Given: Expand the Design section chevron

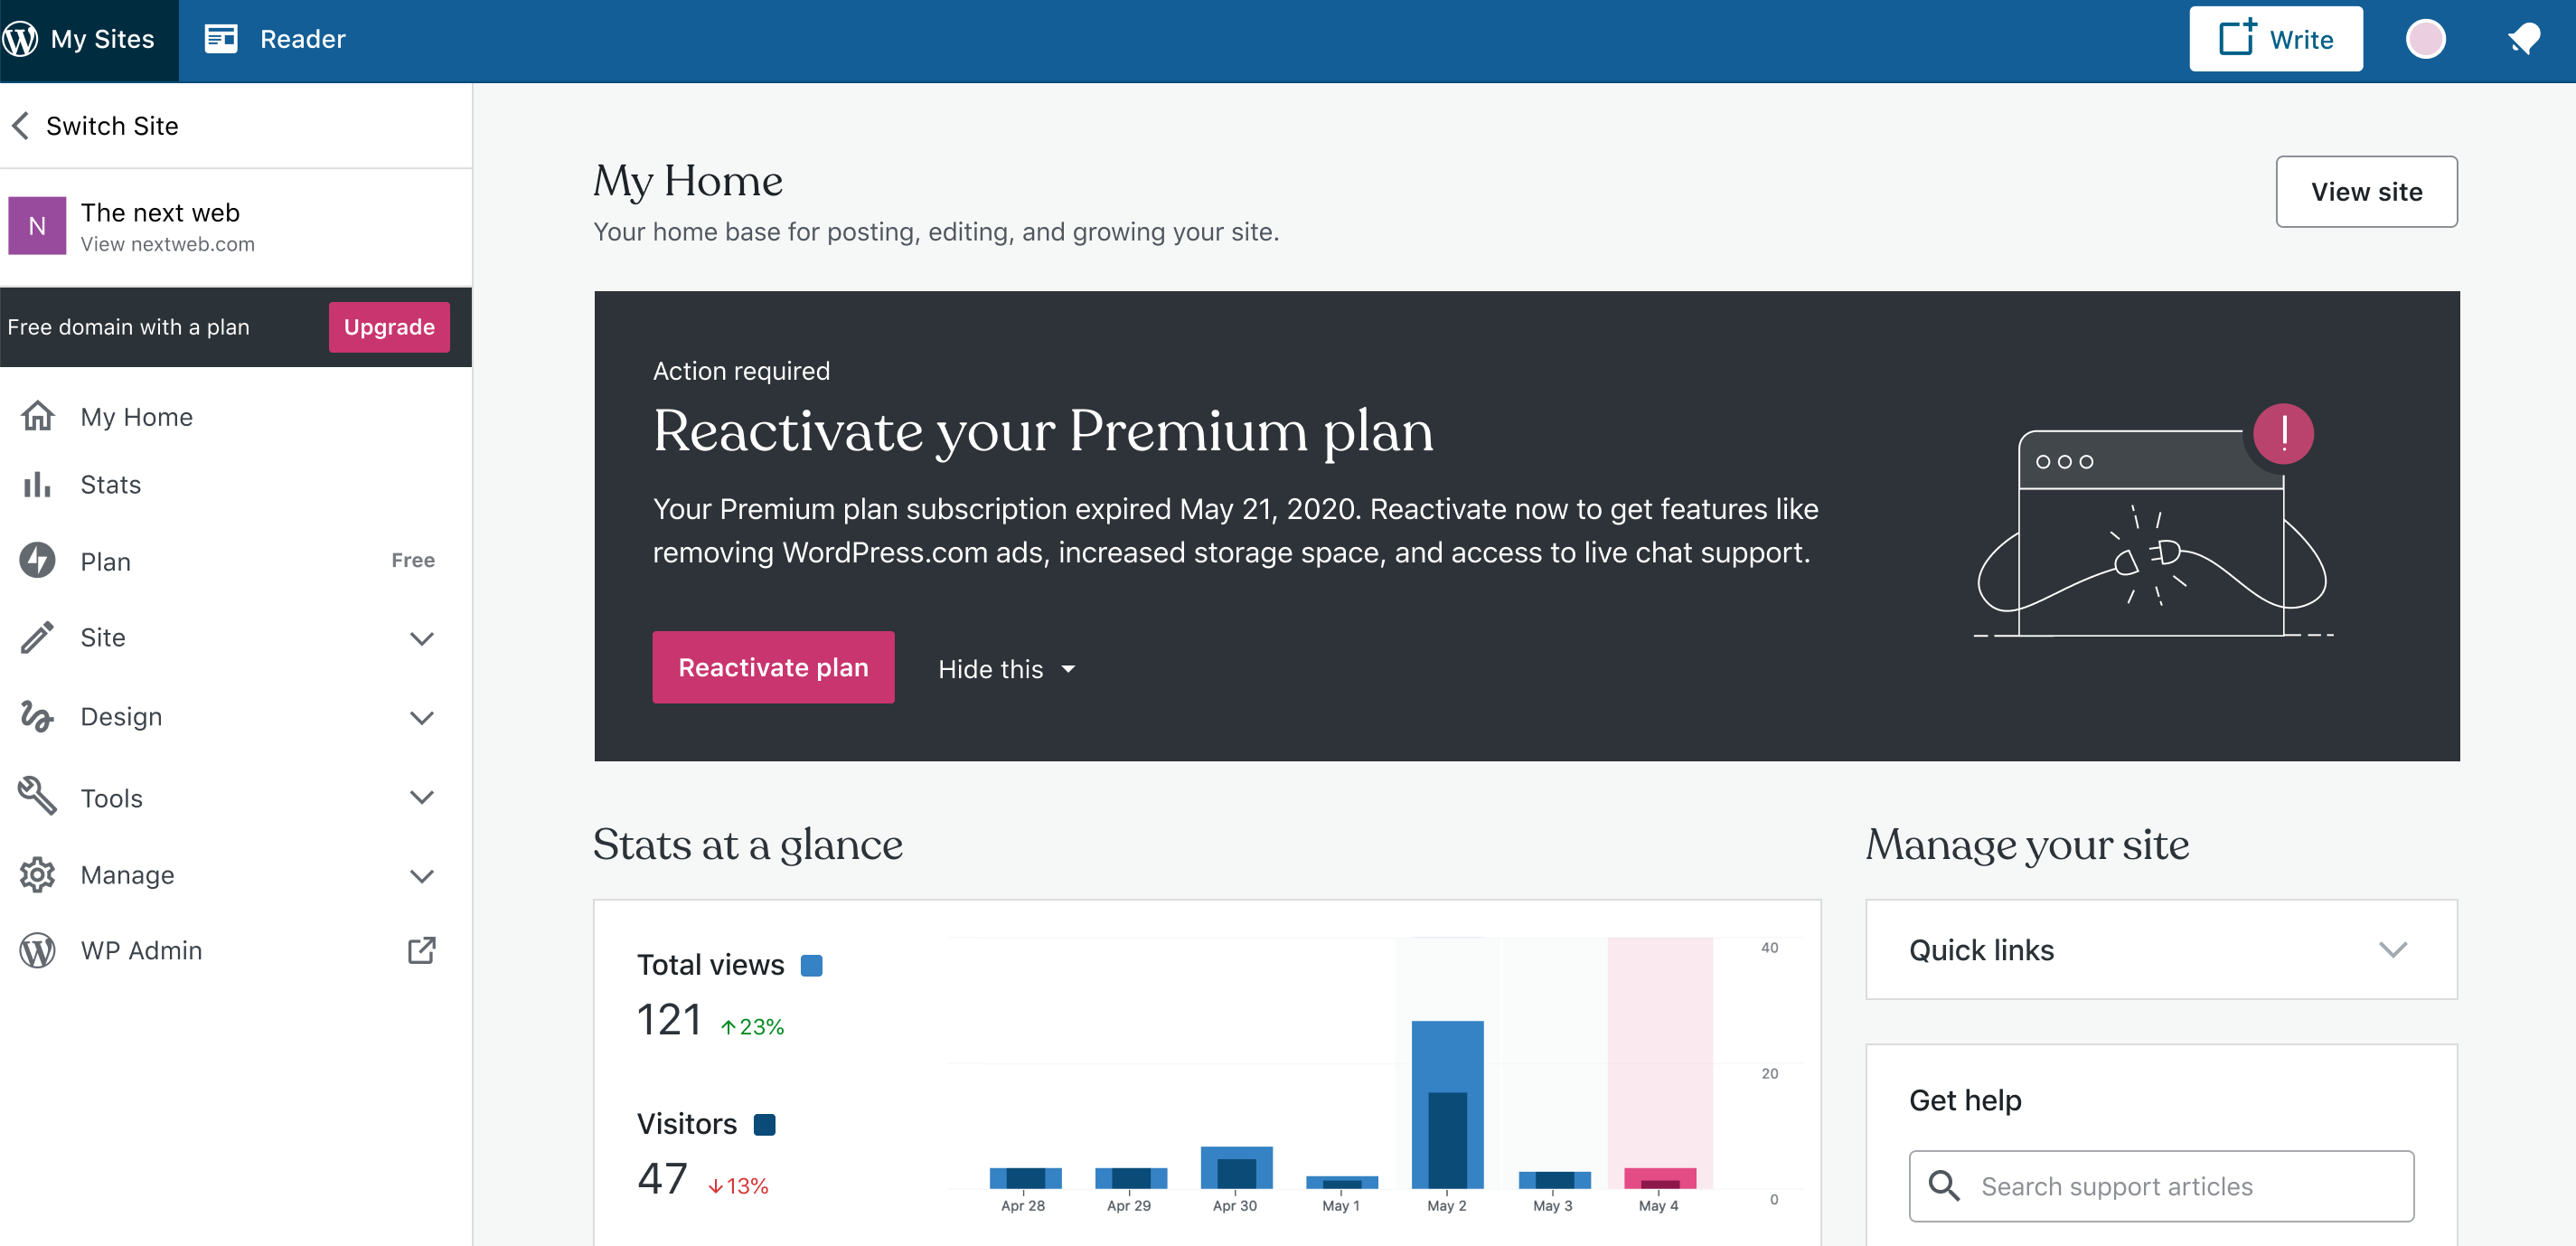Looking at the screenshot, I should pyautogui.click(x=422, y=717).
